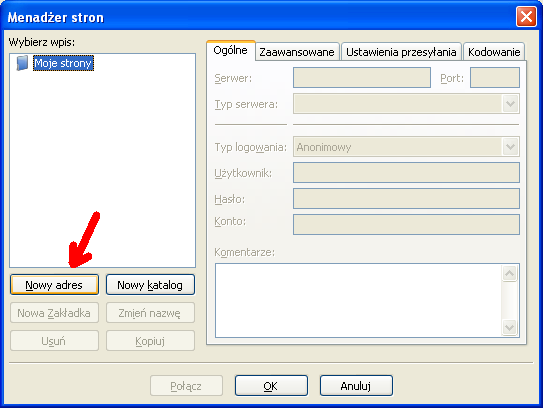Viewport: 543px width, 408px height.
Task: Confirm the dialog with OK
Action: 271,385
